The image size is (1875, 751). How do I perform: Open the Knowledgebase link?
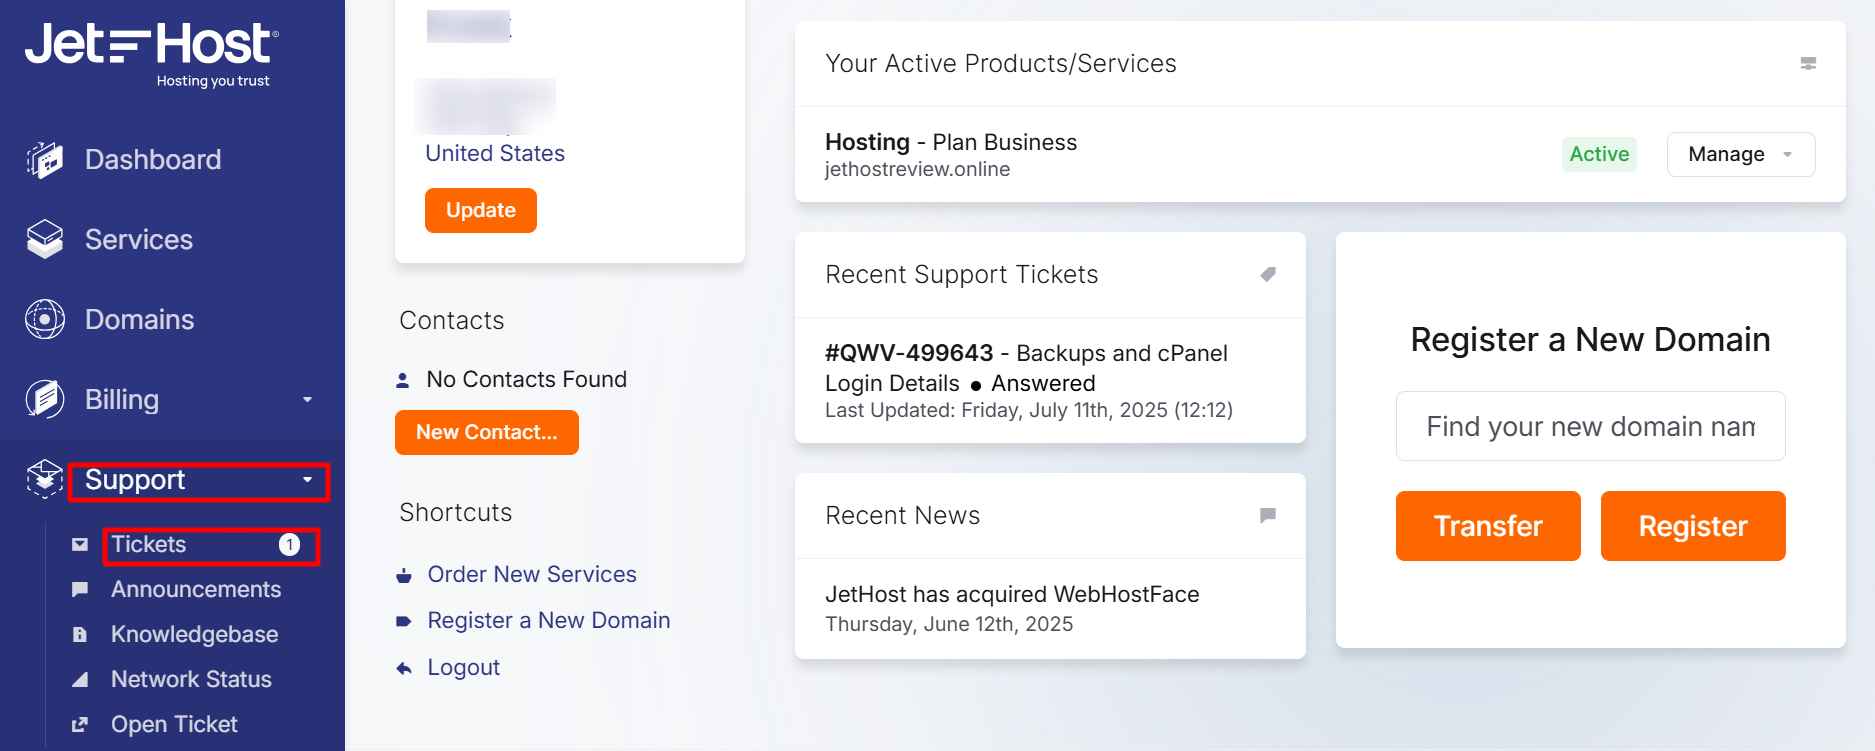click(x=195, y=634)
